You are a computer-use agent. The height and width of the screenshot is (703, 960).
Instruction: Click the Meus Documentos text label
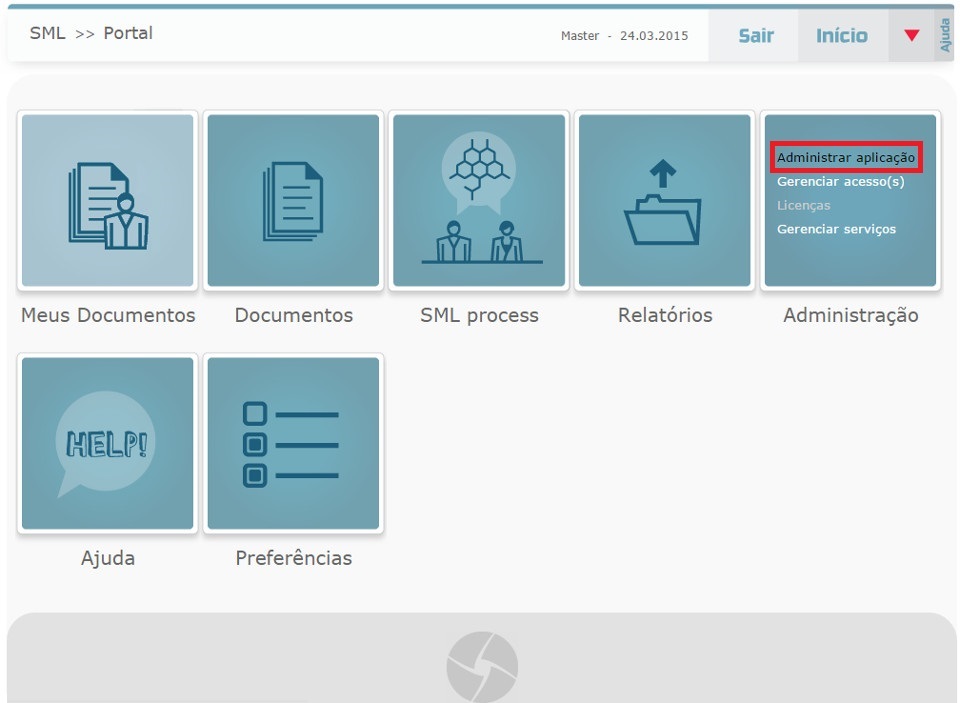pos(108,315)
